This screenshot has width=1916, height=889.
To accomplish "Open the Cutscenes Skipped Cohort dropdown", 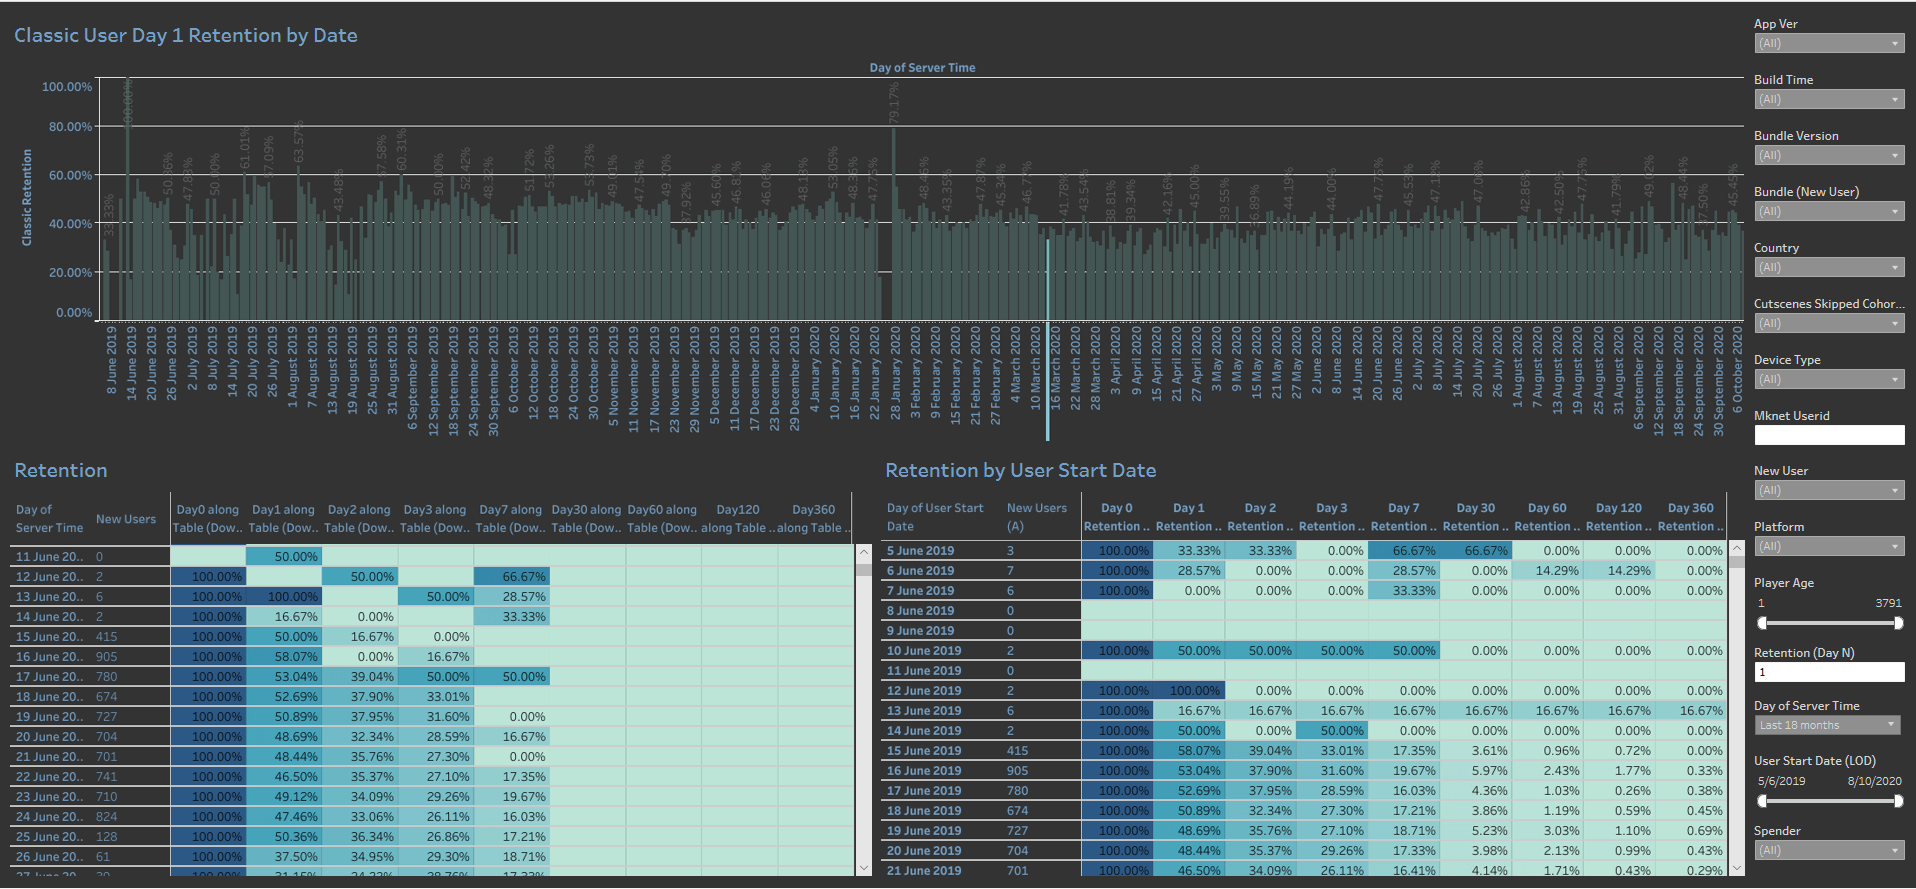I will coord(1828,323).
